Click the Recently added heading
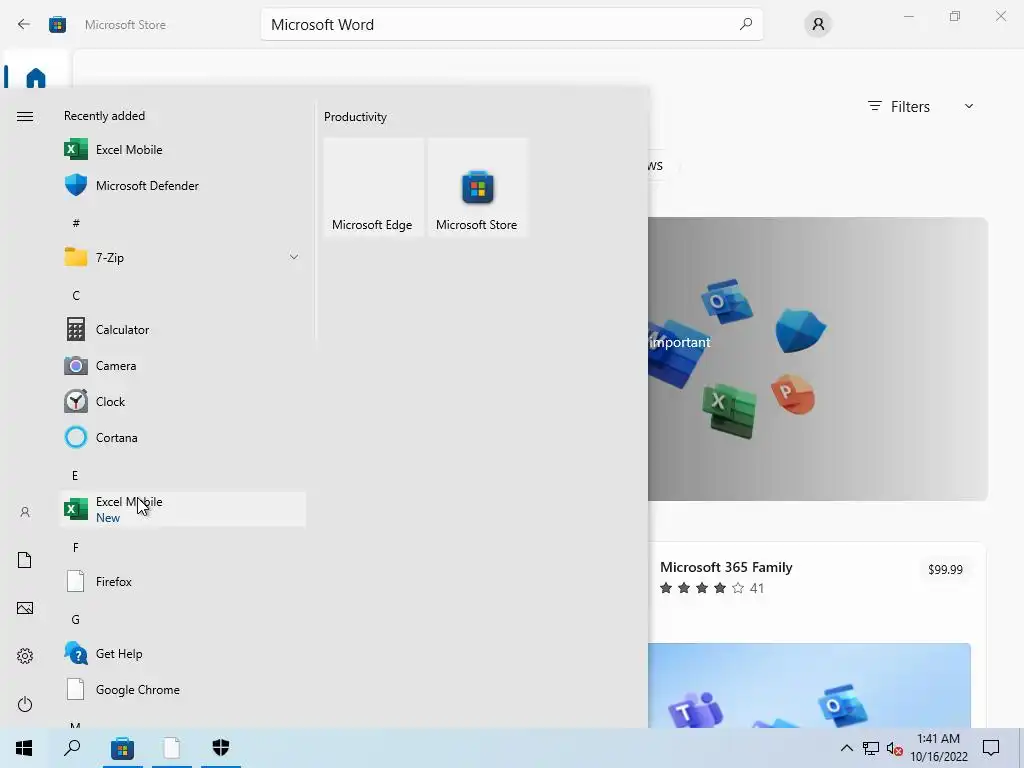The width and height of the screenshot is (1024, 768). pos(104,116)
